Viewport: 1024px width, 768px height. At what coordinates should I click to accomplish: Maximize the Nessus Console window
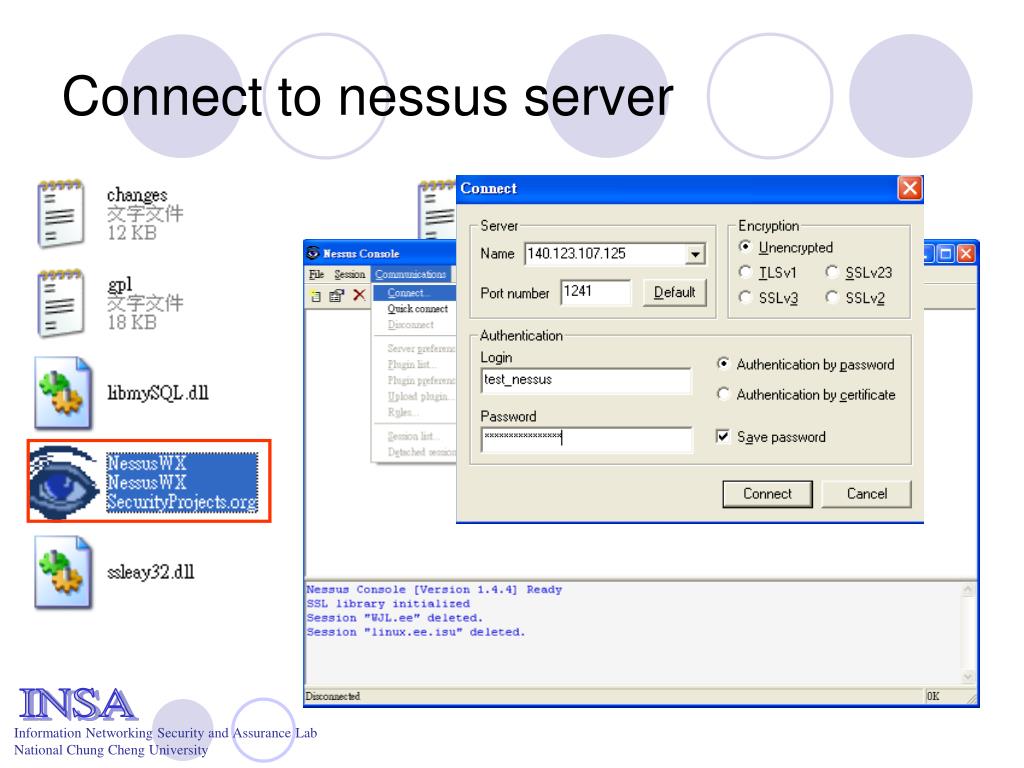pyautogui.click(x=945, y=253)
